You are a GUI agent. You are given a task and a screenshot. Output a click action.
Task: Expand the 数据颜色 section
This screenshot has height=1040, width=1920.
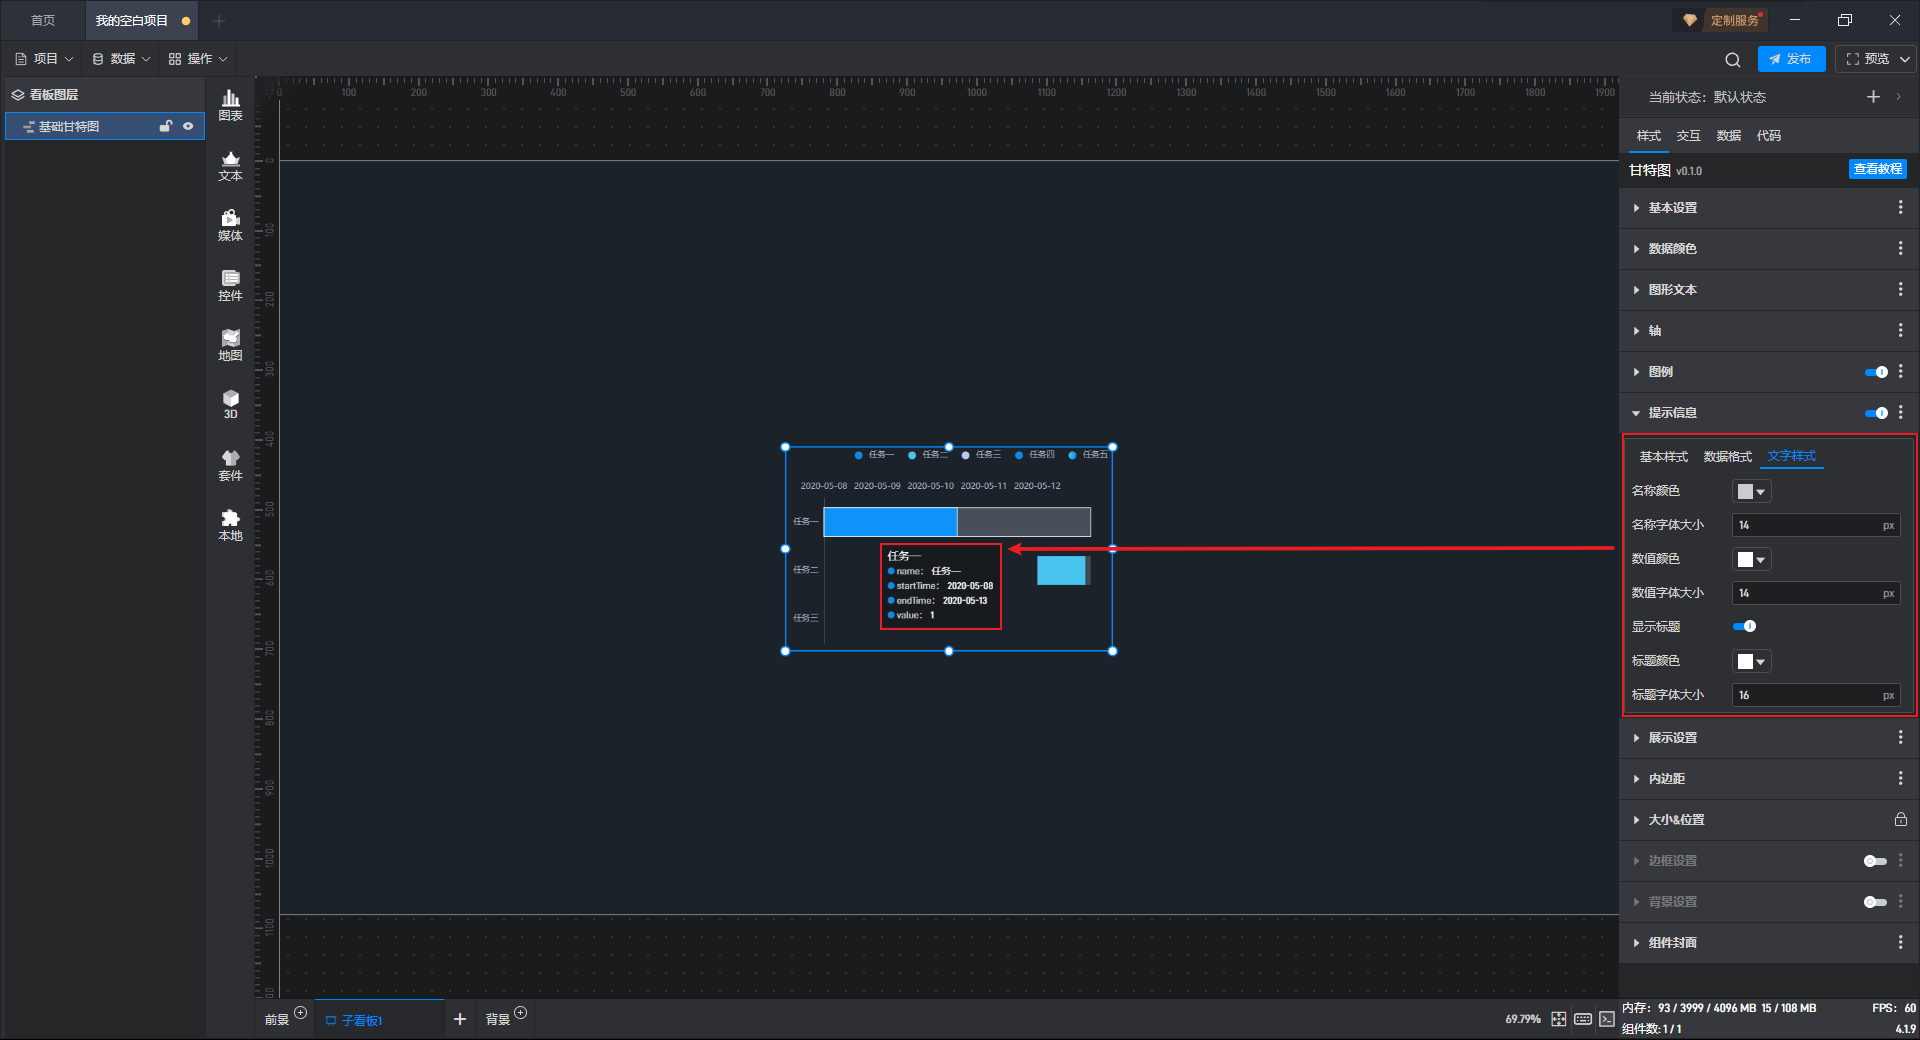[x=1636, y=249]
